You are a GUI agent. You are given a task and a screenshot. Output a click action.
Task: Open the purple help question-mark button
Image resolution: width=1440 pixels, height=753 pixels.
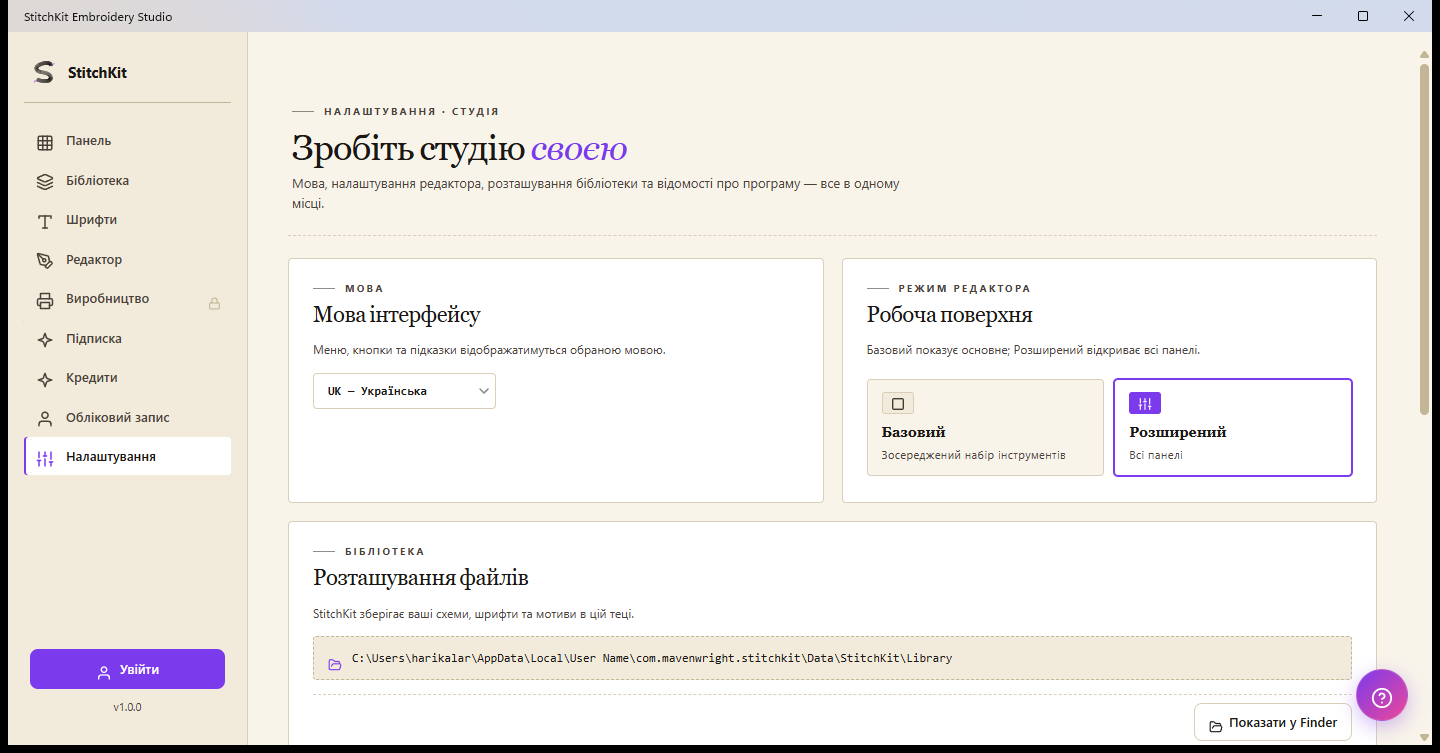pos(1382,695)
